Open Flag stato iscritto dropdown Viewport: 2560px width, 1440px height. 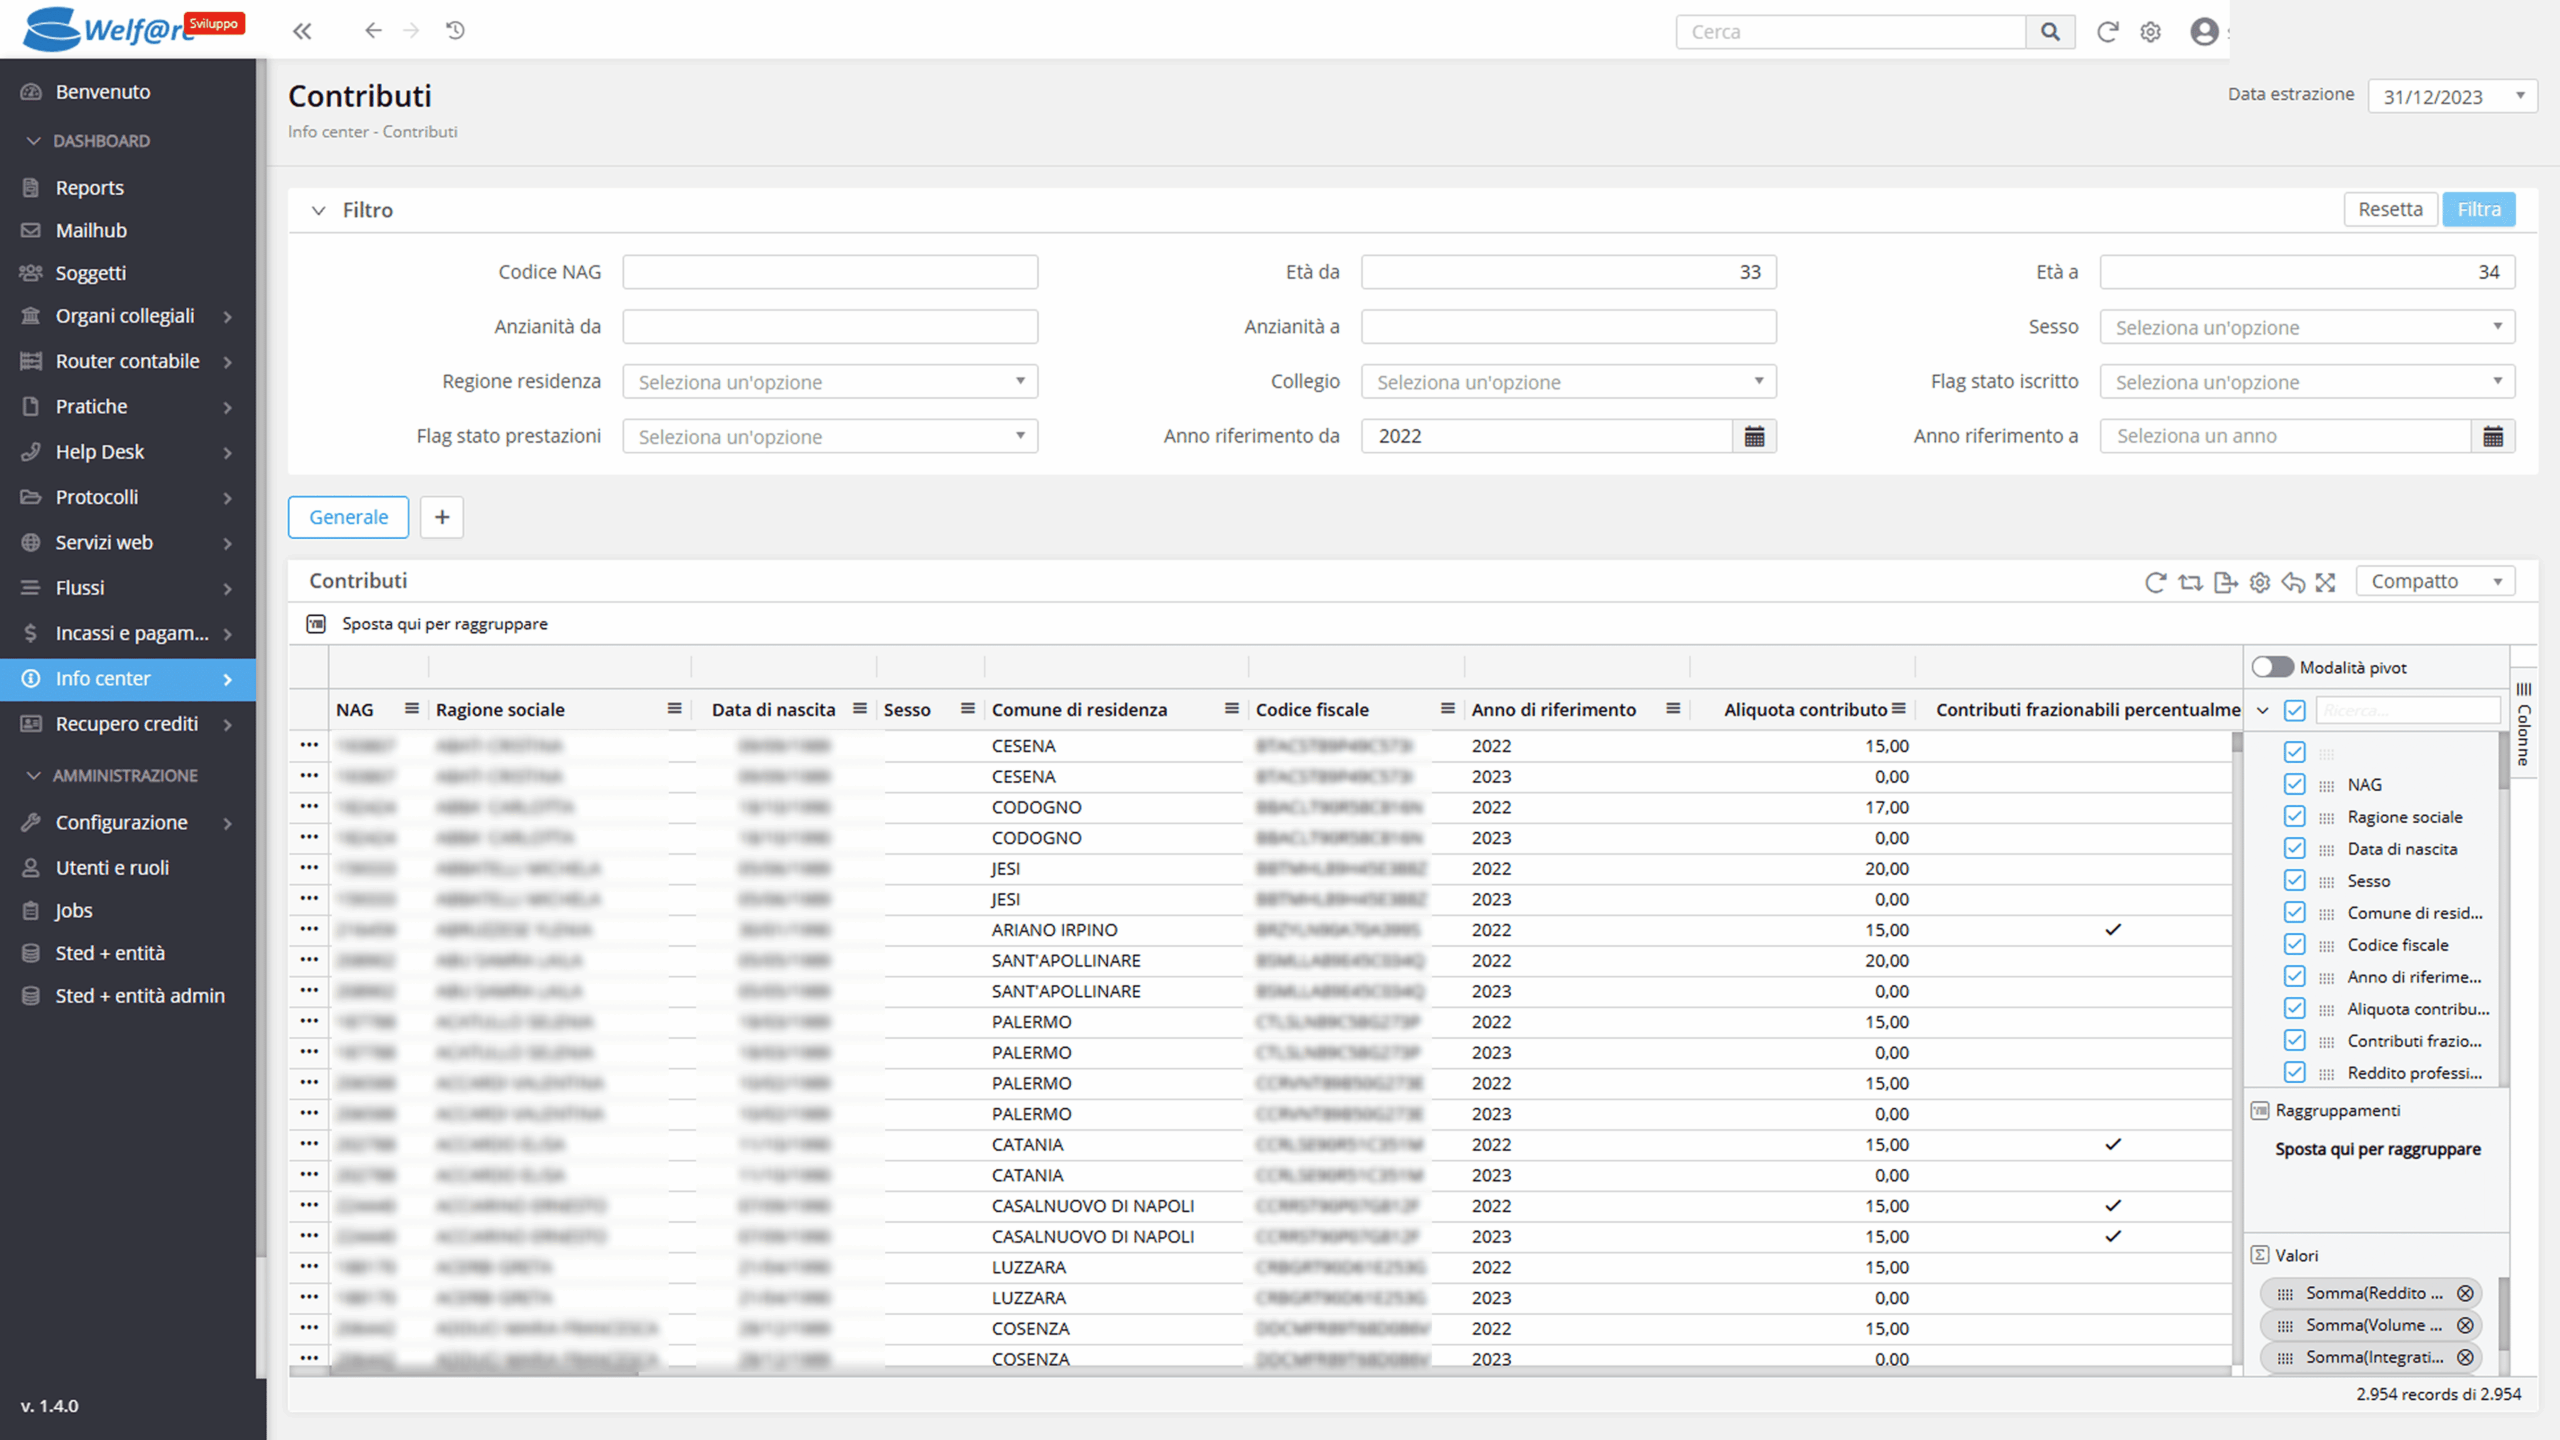coord(2307,382)
